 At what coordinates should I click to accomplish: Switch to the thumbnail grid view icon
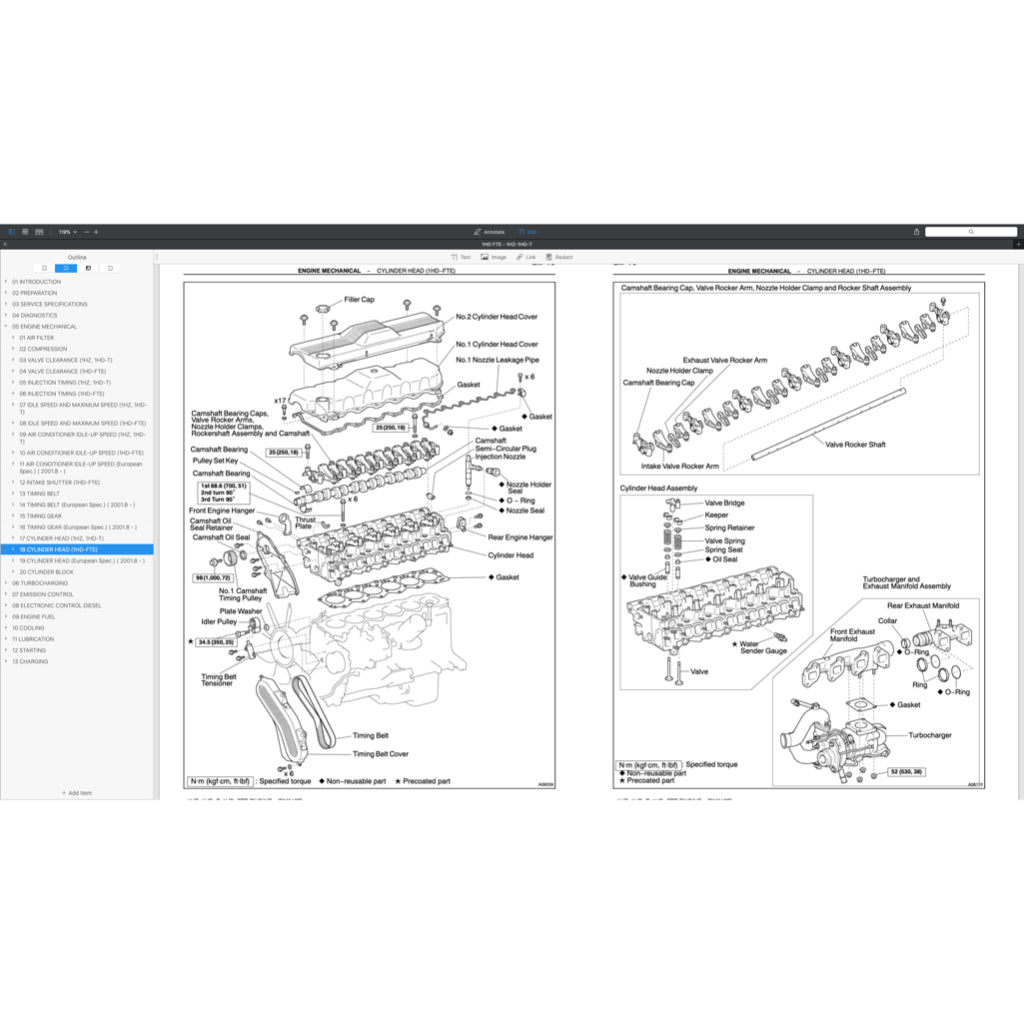pos(25,232)
